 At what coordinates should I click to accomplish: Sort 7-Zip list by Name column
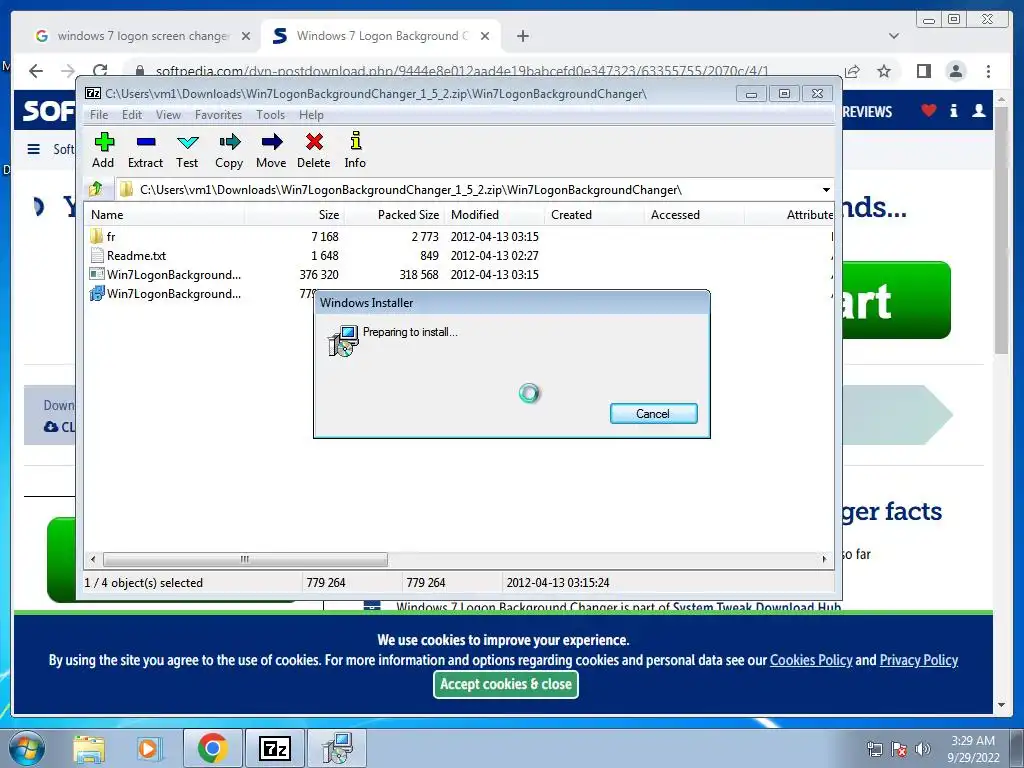(x=165, y=214)
